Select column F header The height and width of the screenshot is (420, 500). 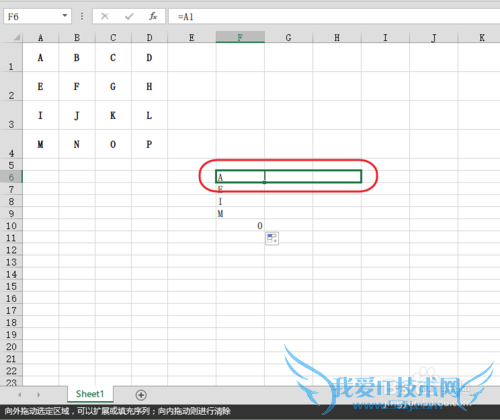point(240,37)
